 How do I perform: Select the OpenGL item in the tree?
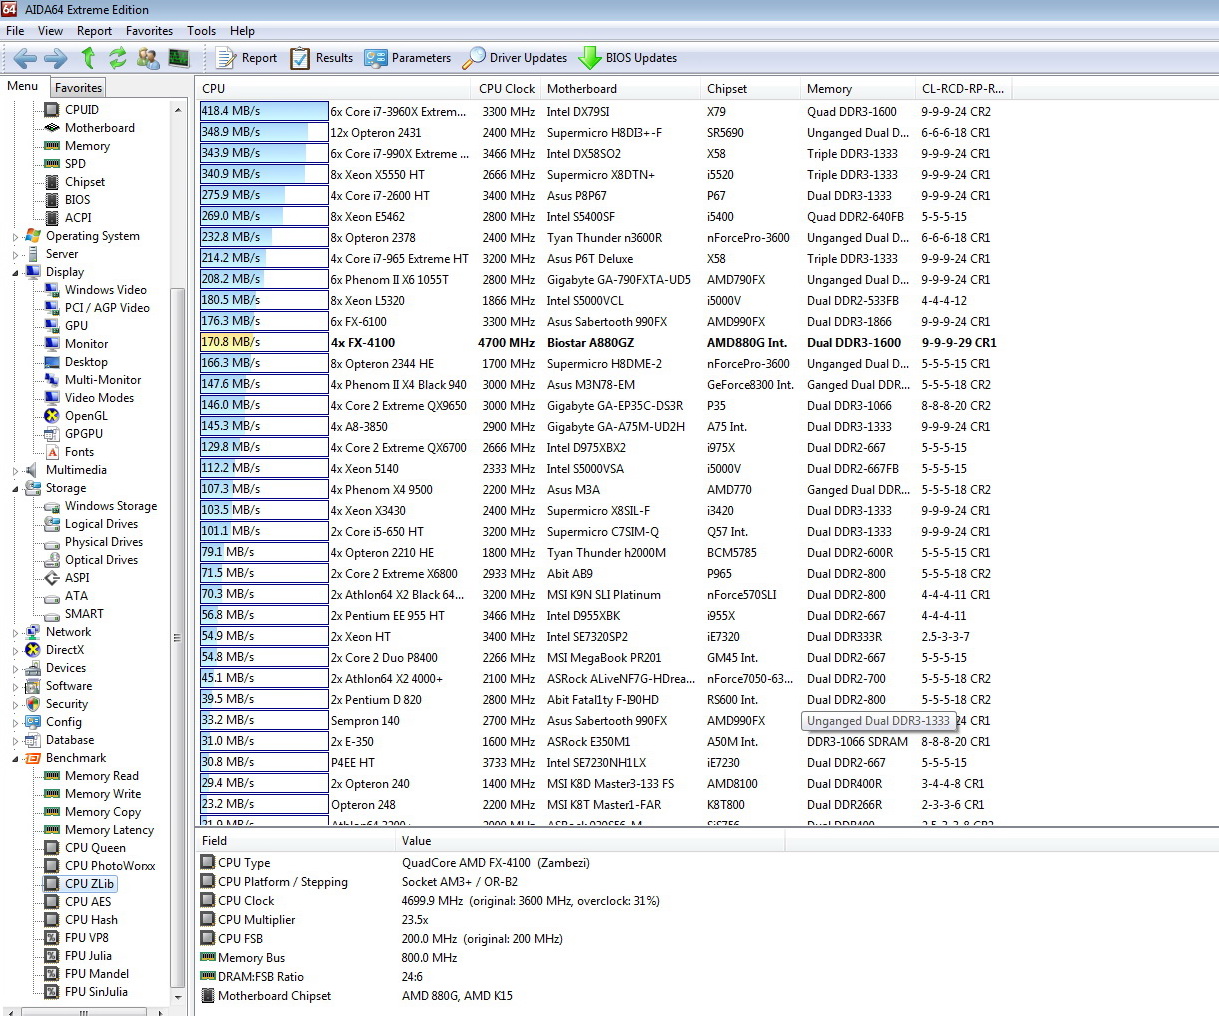point(86,416)
